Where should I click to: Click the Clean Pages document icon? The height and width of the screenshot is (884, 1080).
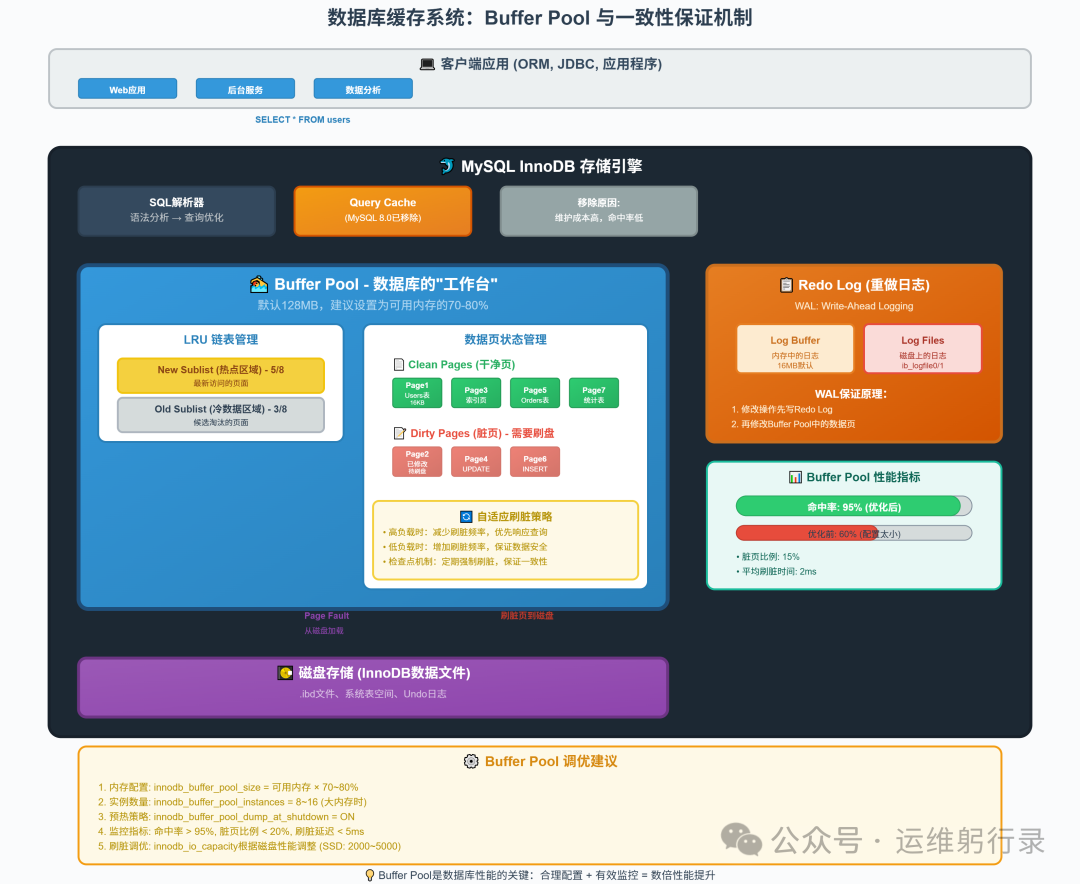point(399,364)
